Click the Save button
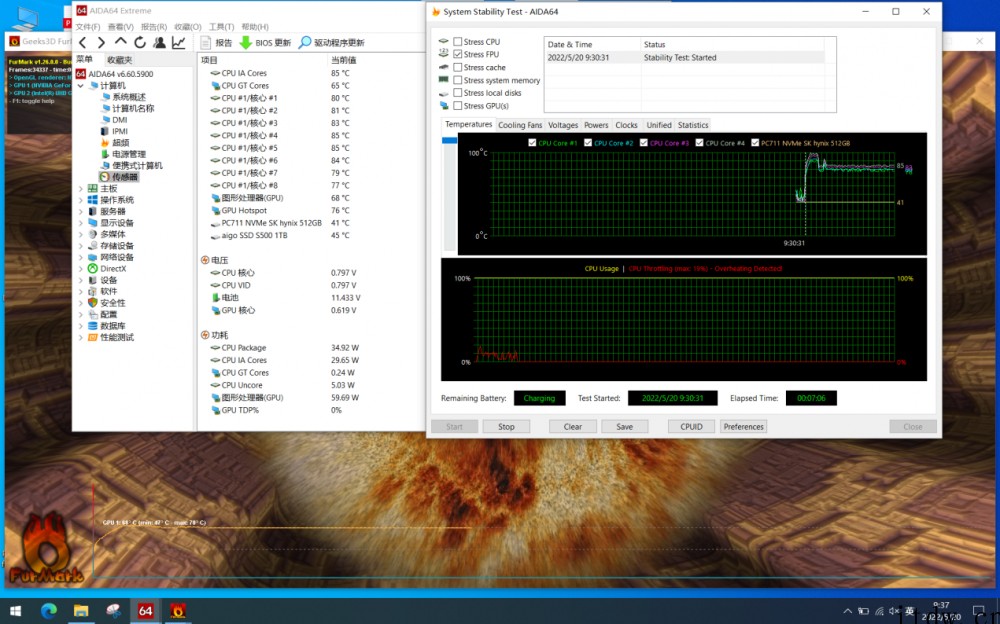This screenshot has height=624, width=1000. (x=624, y=427)
